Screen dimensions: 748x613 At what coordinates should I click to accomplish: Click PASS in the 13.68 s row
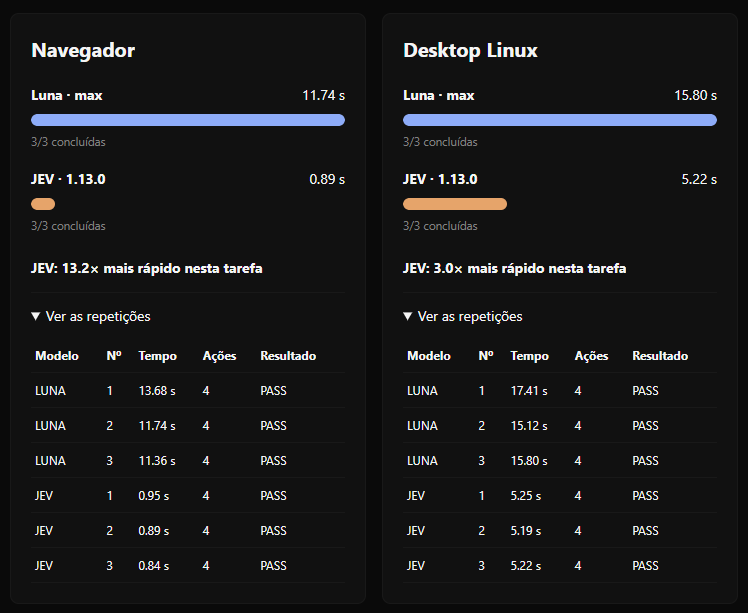[x=273, y=391]
